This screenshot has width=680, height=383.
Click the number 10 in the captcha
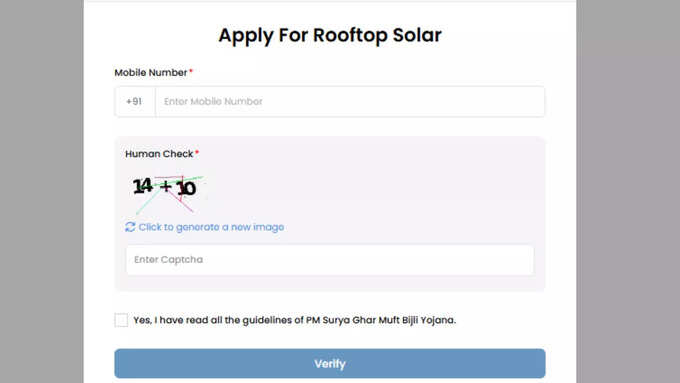point(186,189)
